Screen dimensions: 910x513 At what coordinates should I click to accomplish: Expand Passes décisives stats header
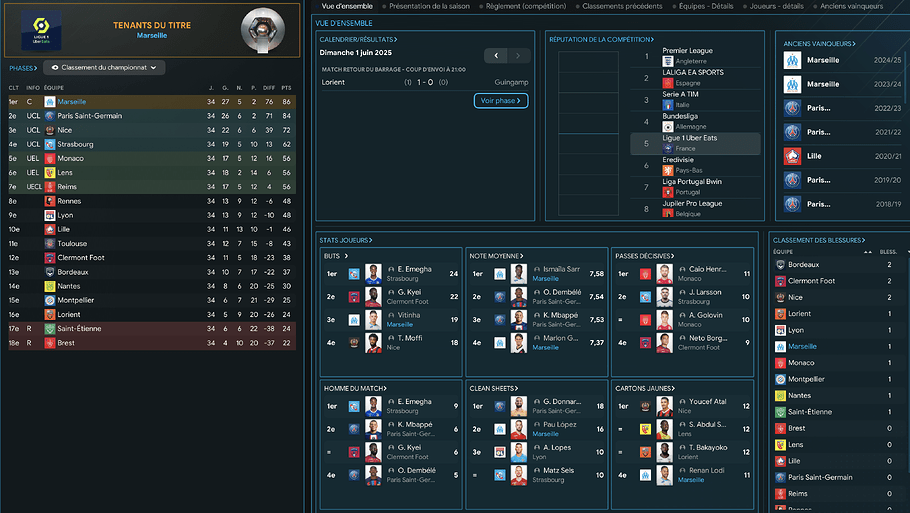644,256
